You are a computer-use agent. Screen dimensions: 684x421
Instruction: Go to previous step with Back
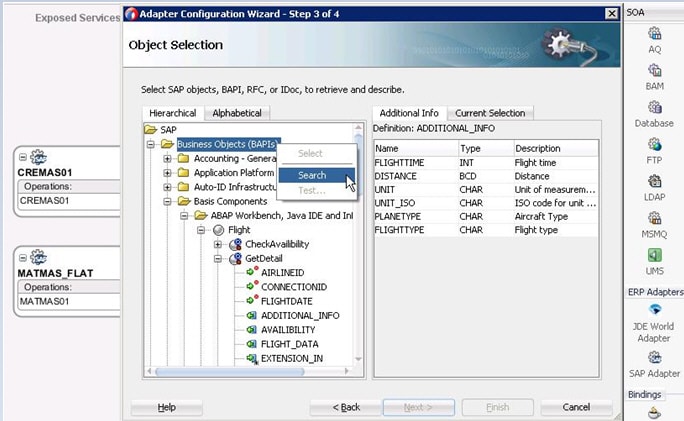click(x=346, y=407)
